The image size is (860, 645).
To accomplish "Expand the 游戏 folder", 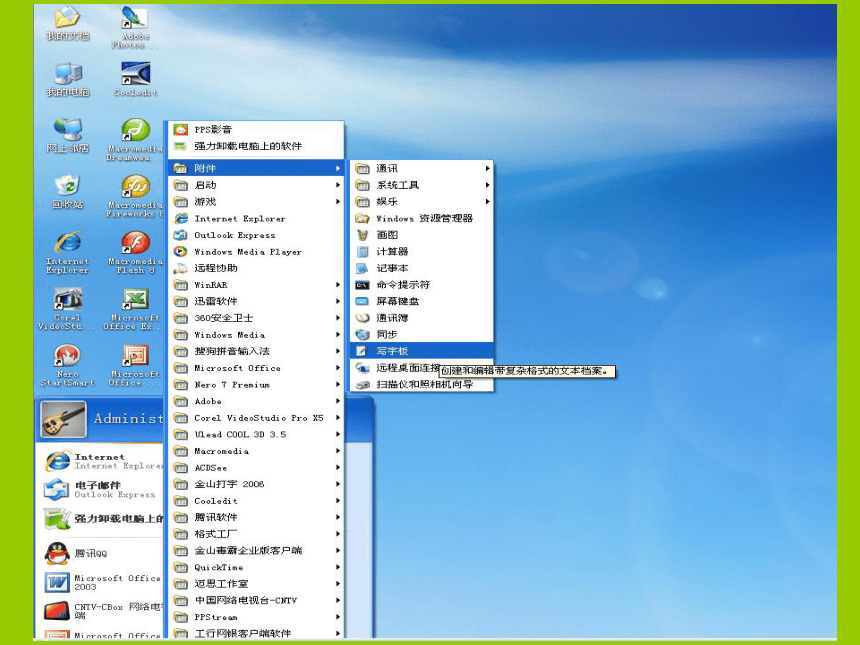I will click(x=256, y=202).
